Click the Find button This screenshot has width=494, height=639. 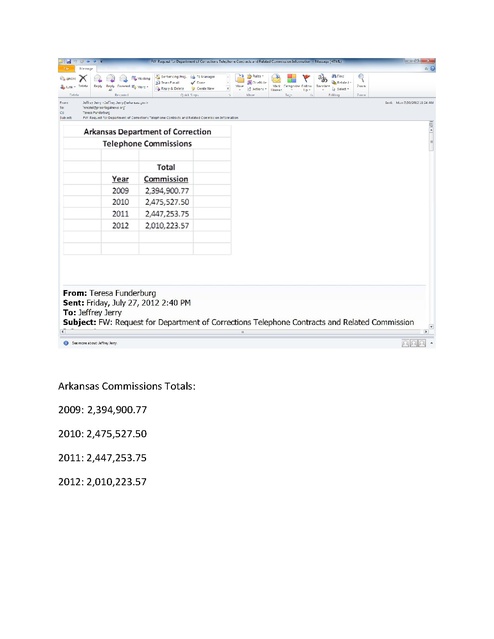tap(338, 76)
